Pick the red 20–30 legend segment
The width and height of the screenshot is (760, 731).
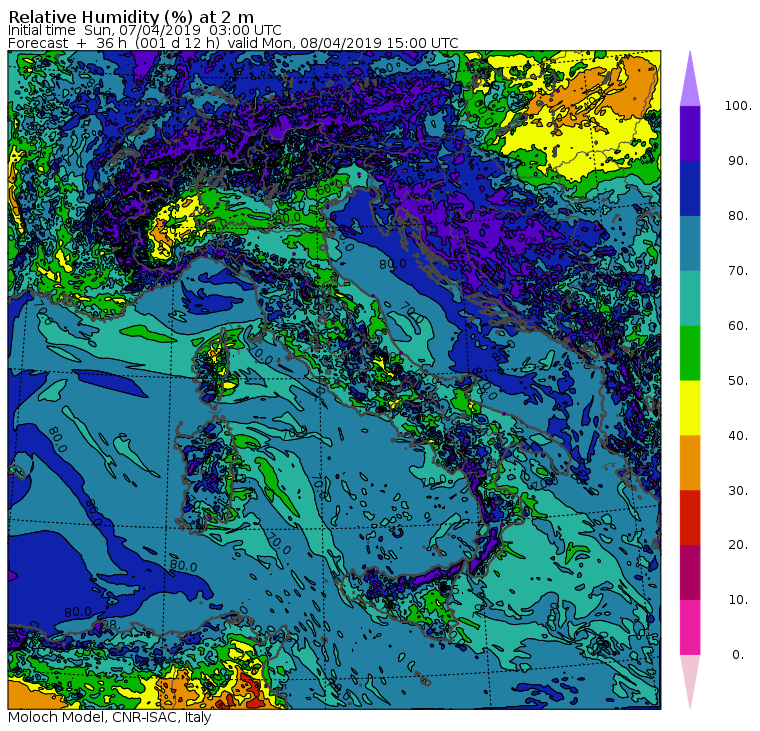pyautogui.click(x=690, y=518)
